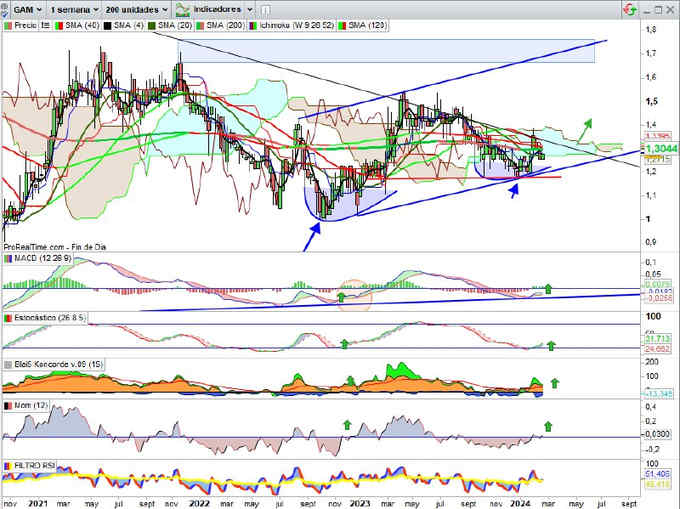This screenshot has height=509, width=680.
Task: Click the Blai5 Koncorde panel icon
Action: pos(8,365)
